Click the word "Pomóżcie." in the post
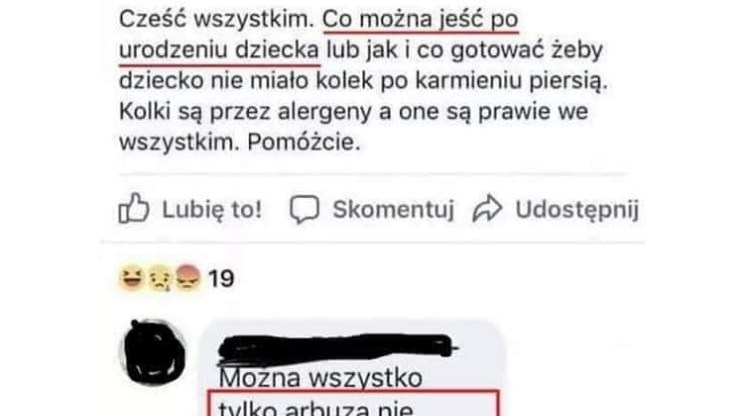 pos(304,142)
